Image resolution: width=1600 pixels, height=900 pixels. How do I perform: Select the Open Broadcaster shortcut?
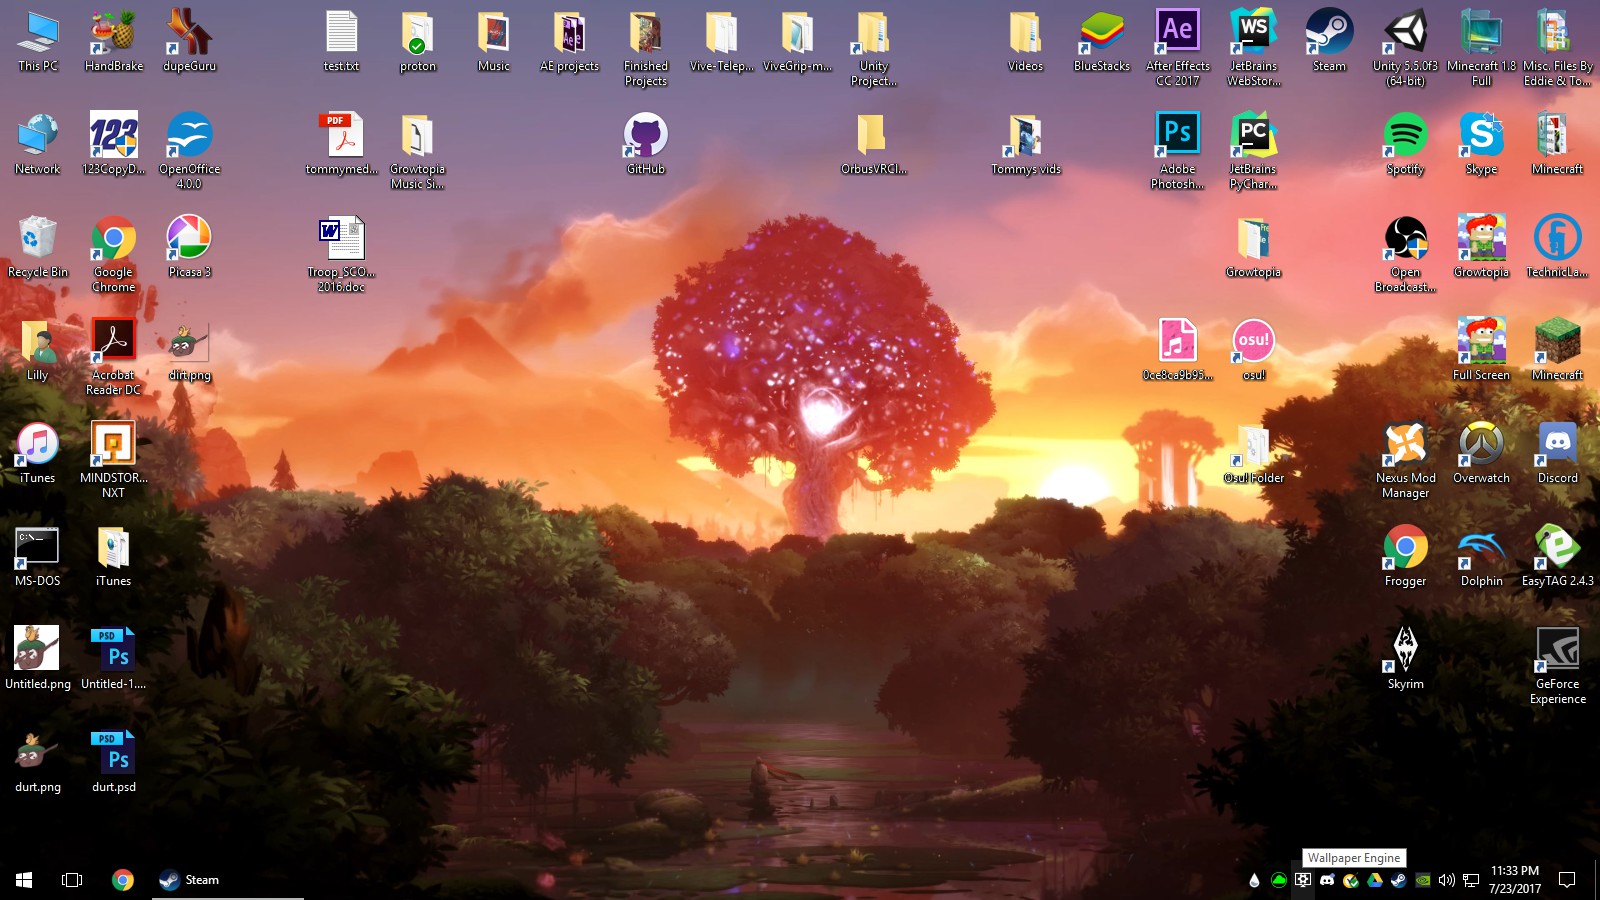tap(1406, 254)
